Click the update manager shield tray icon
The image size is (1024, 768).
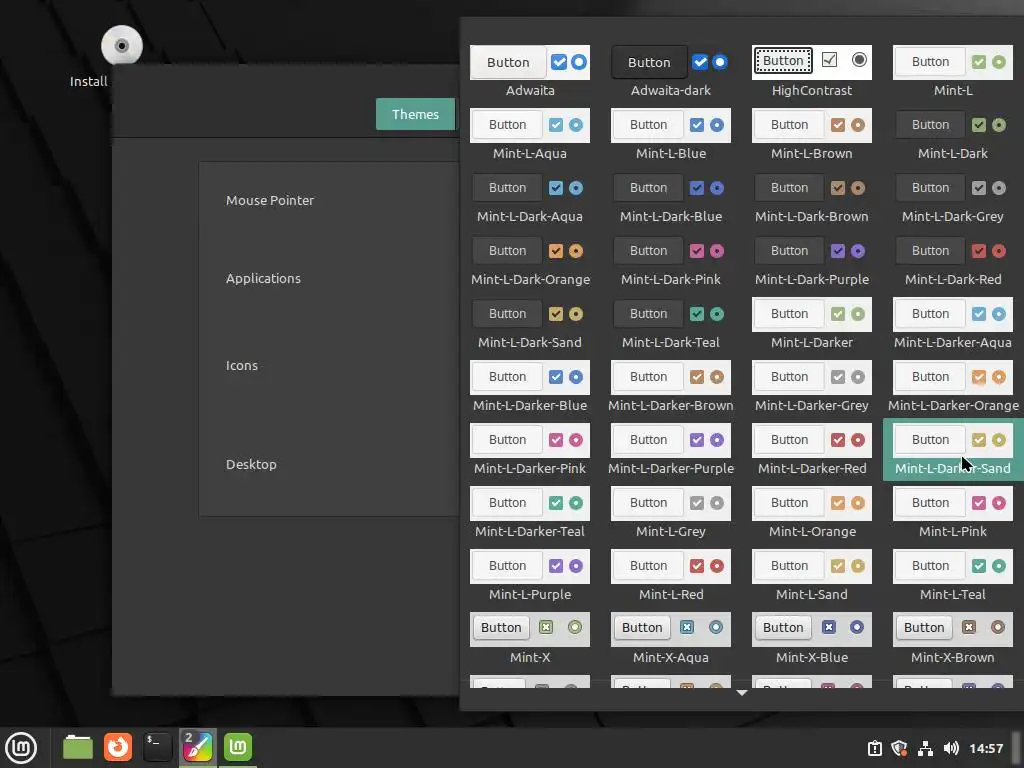coord(899,748)
